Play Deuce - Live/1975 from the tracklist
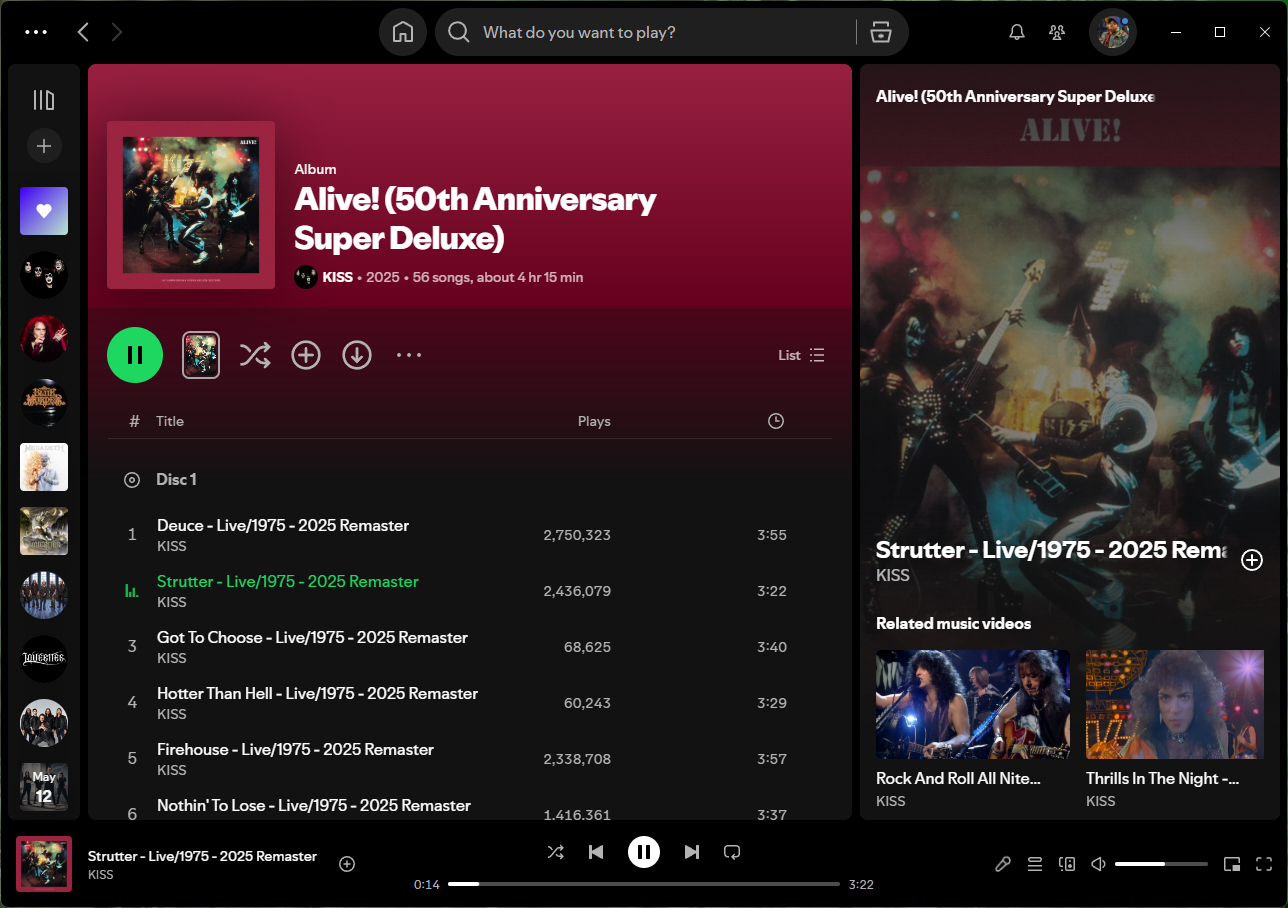The image size is (1288, 908). coord(281,525)
